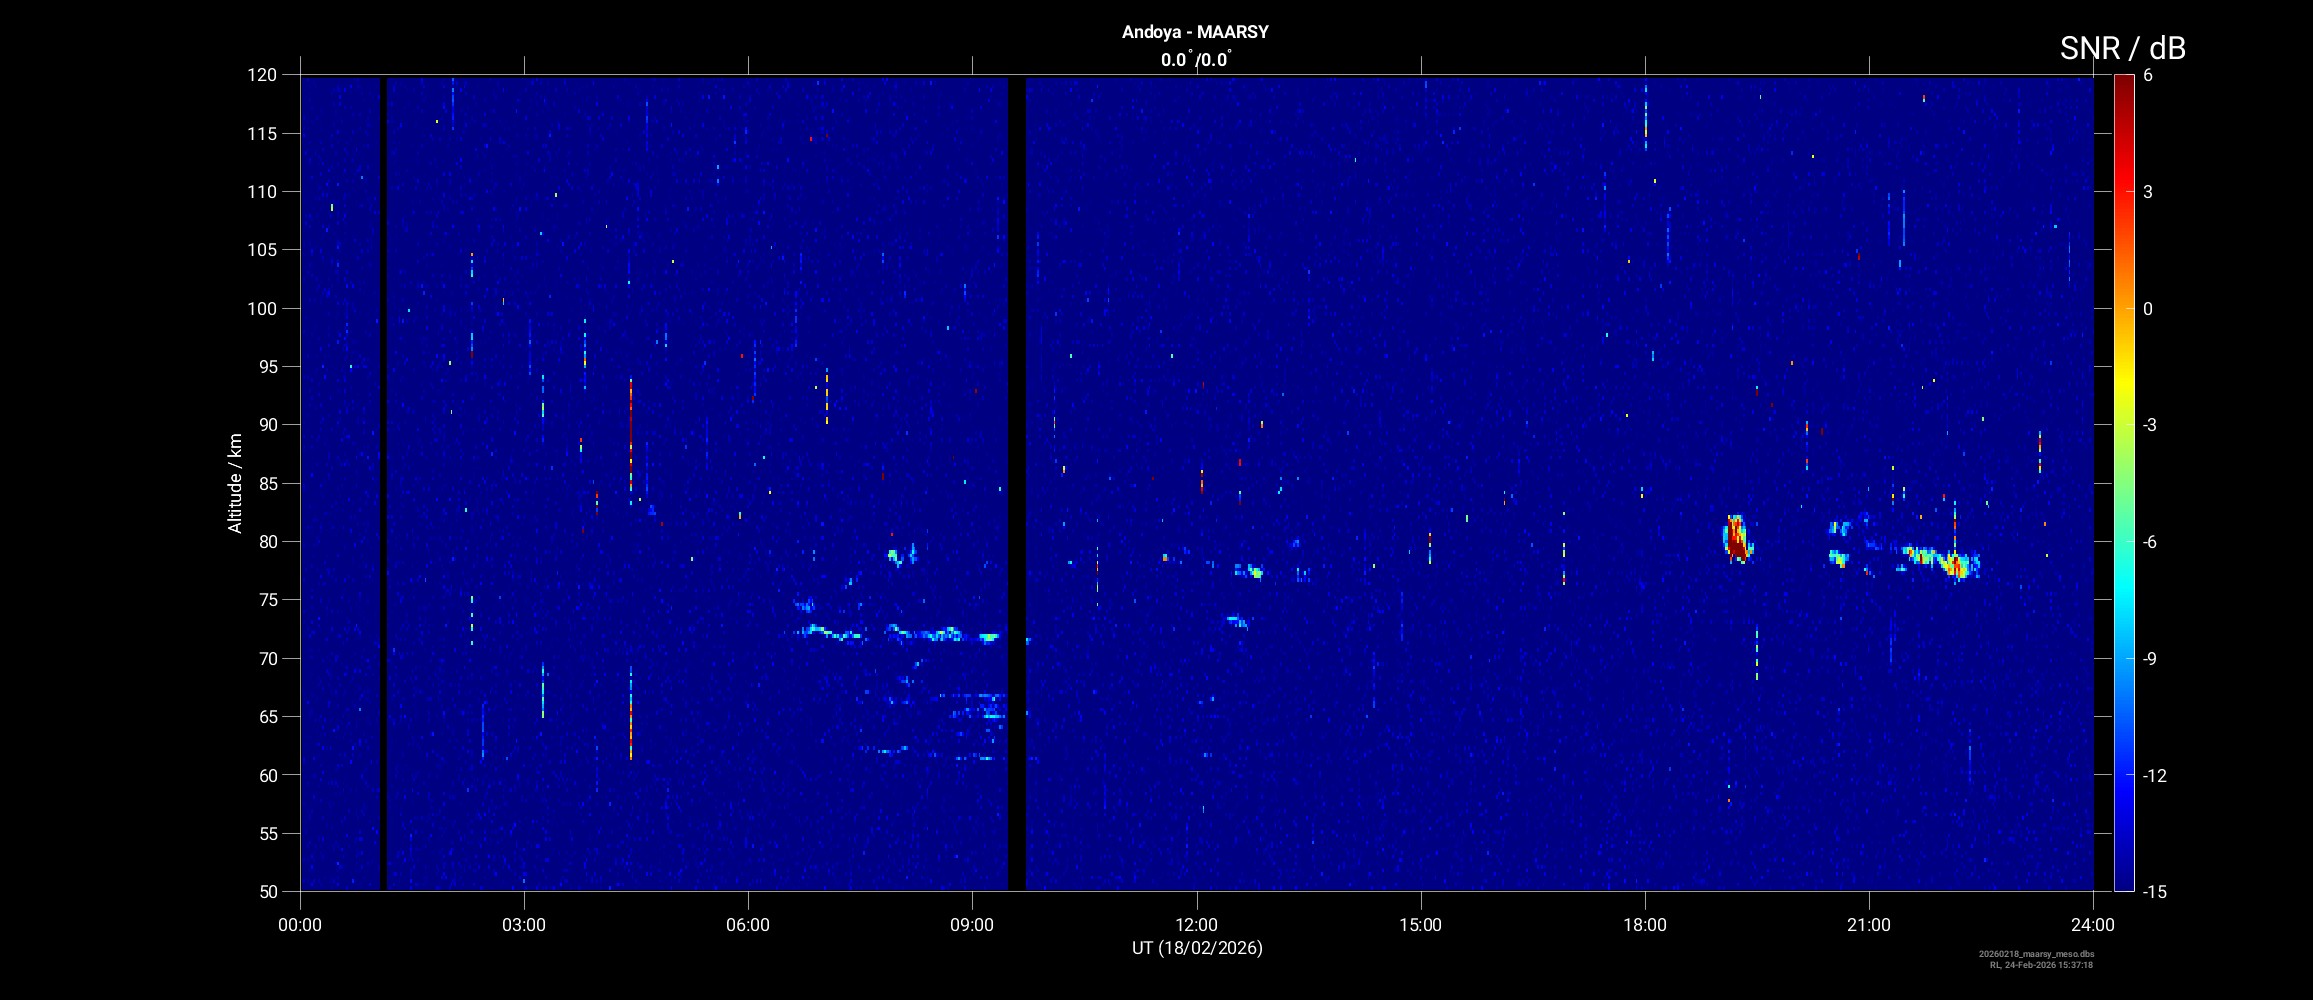Click the Altitude / km axis title
The height and width of the screenshot is (1000, 2313).
point(235,483)
